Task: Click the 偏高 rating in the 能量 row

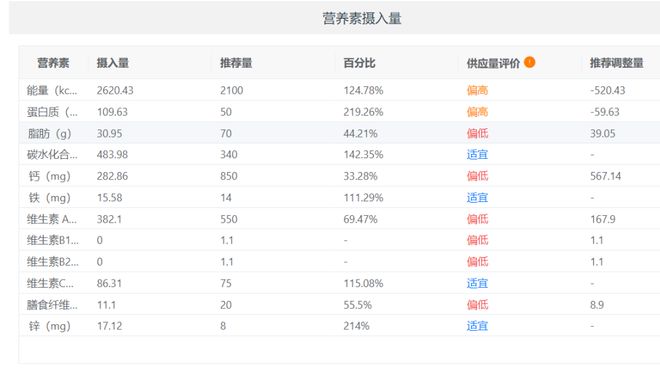Action: [x=477, y=90]
